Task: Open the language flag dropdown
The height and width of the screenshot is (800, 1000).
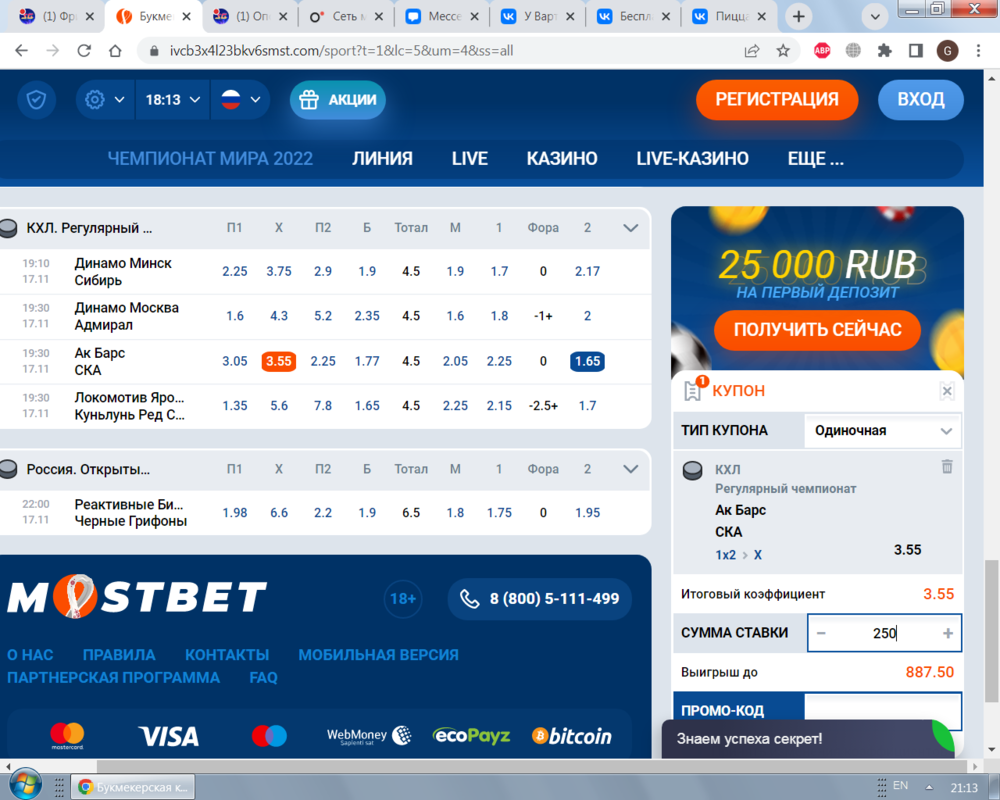Action: pos(240,100)
